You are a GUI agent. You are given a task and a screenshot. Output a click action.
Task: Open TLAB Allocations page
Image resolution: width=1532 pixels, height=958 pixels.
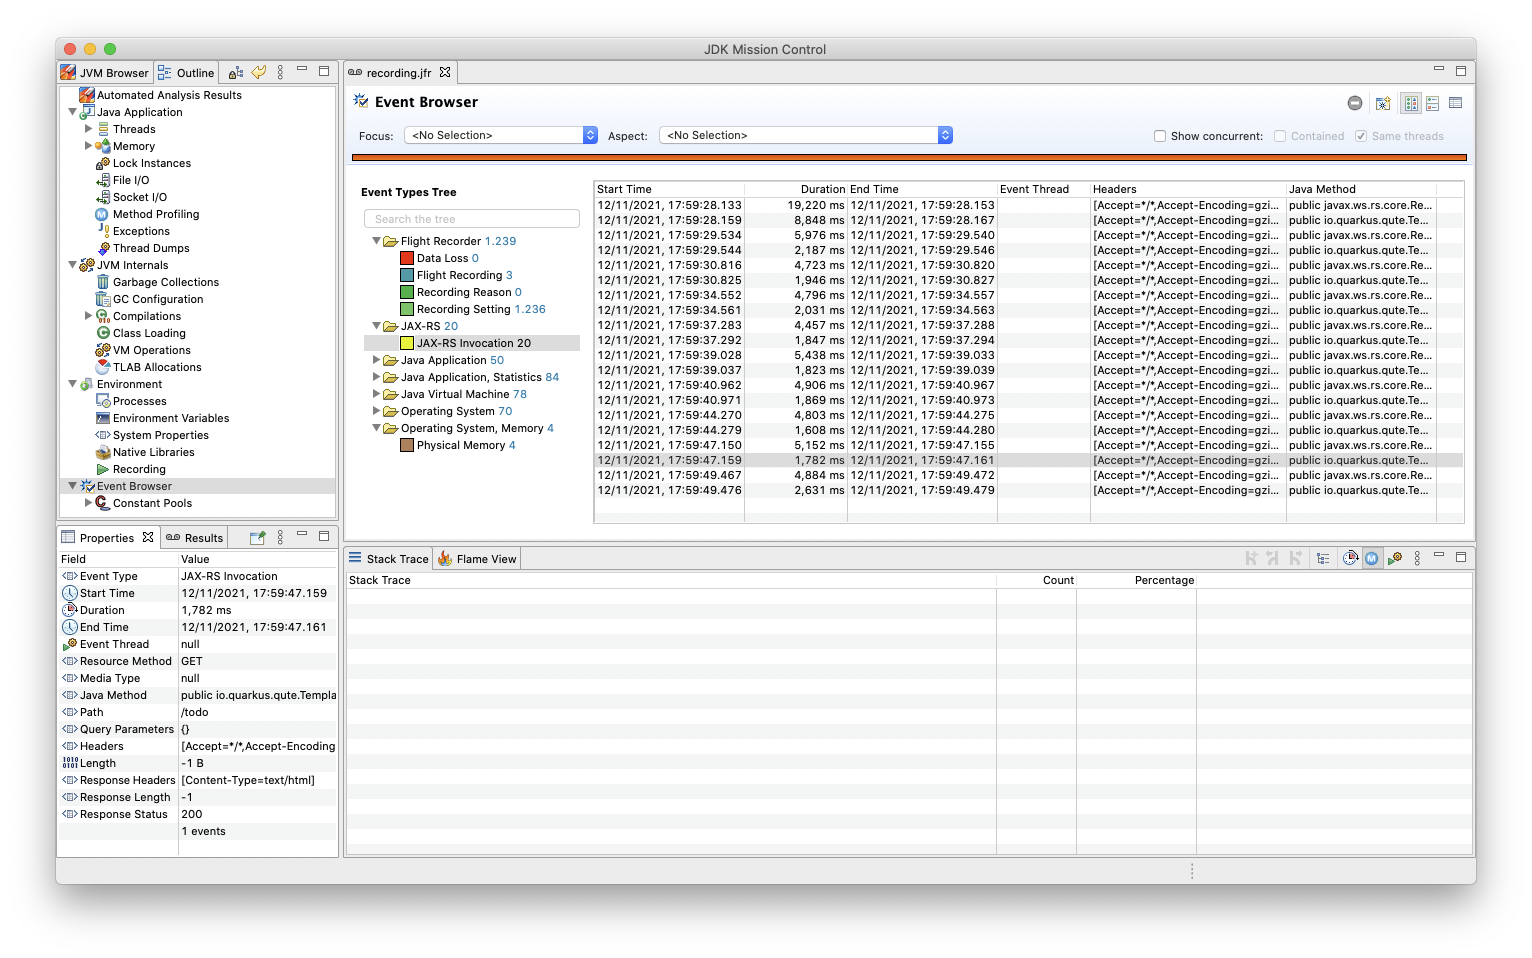pos(156,367)
